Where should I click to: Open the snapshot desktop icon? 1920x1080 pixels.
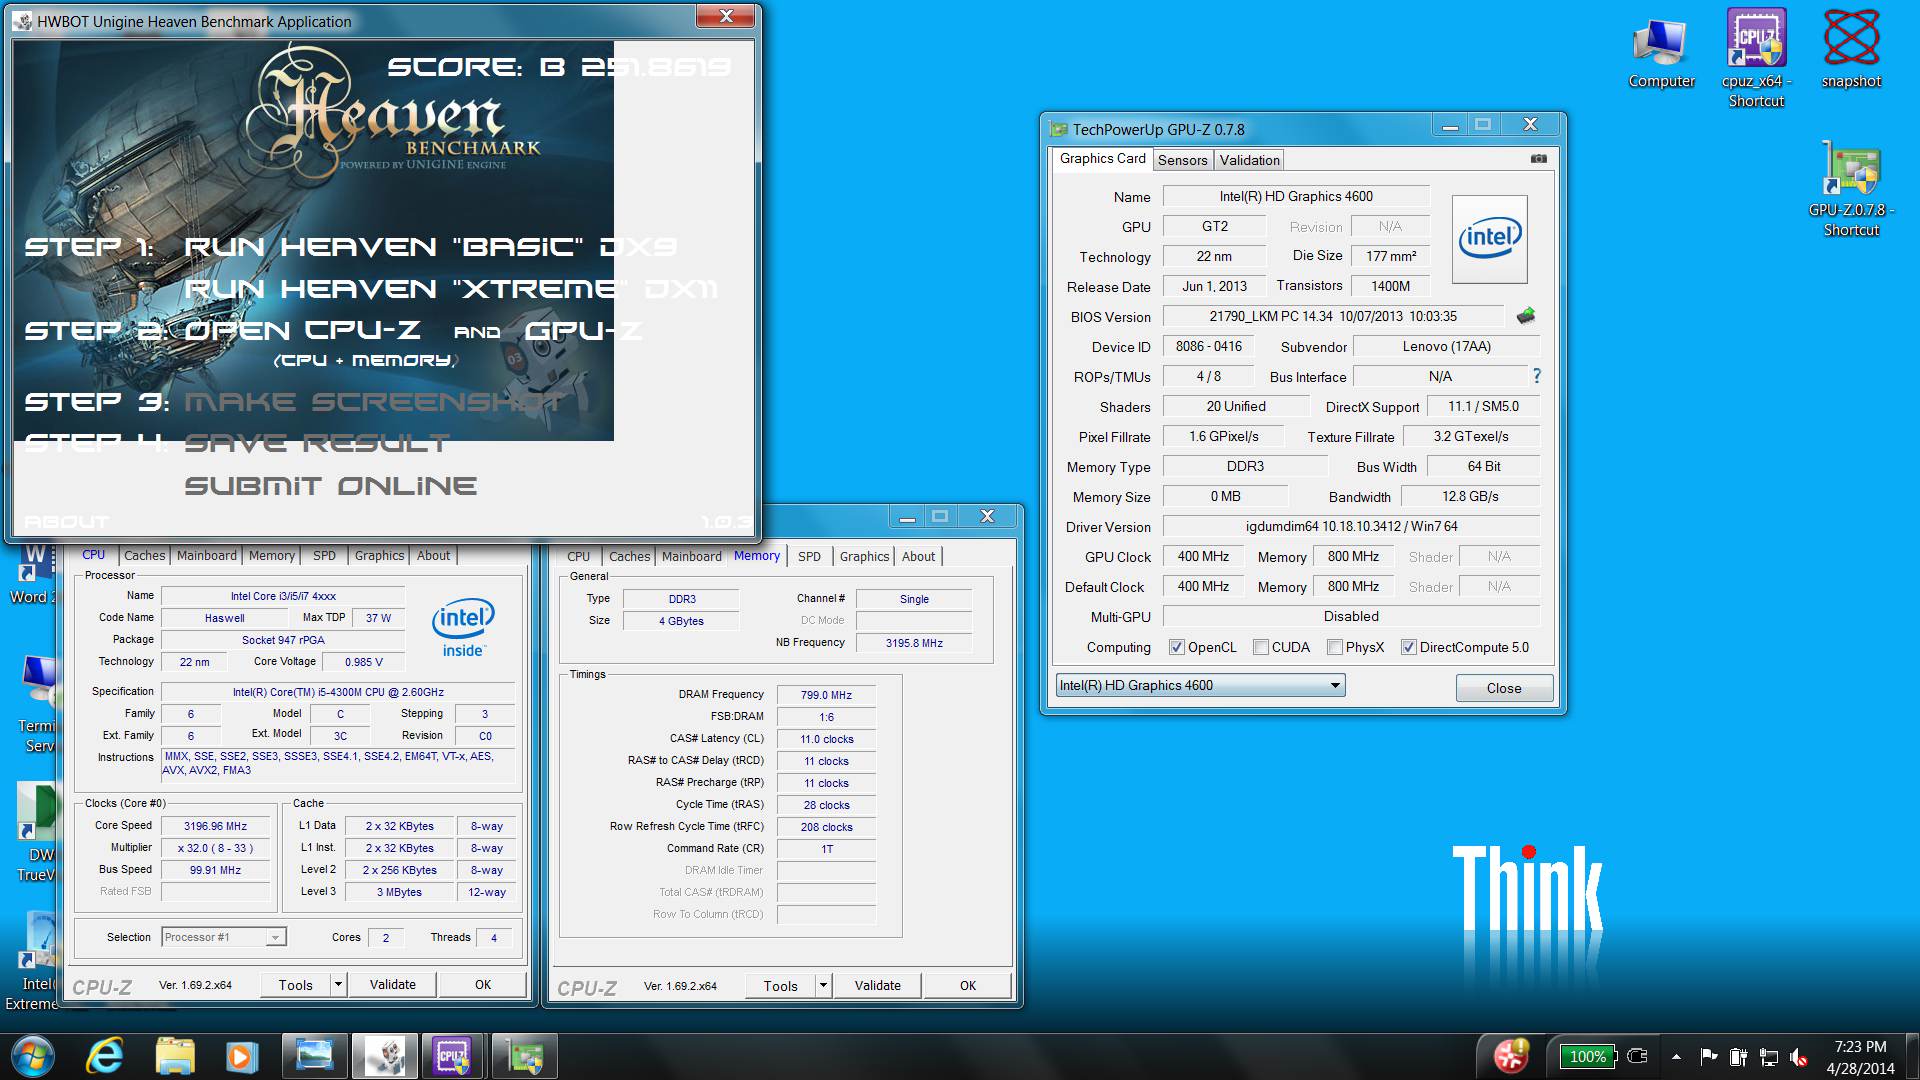(1851, 50)
